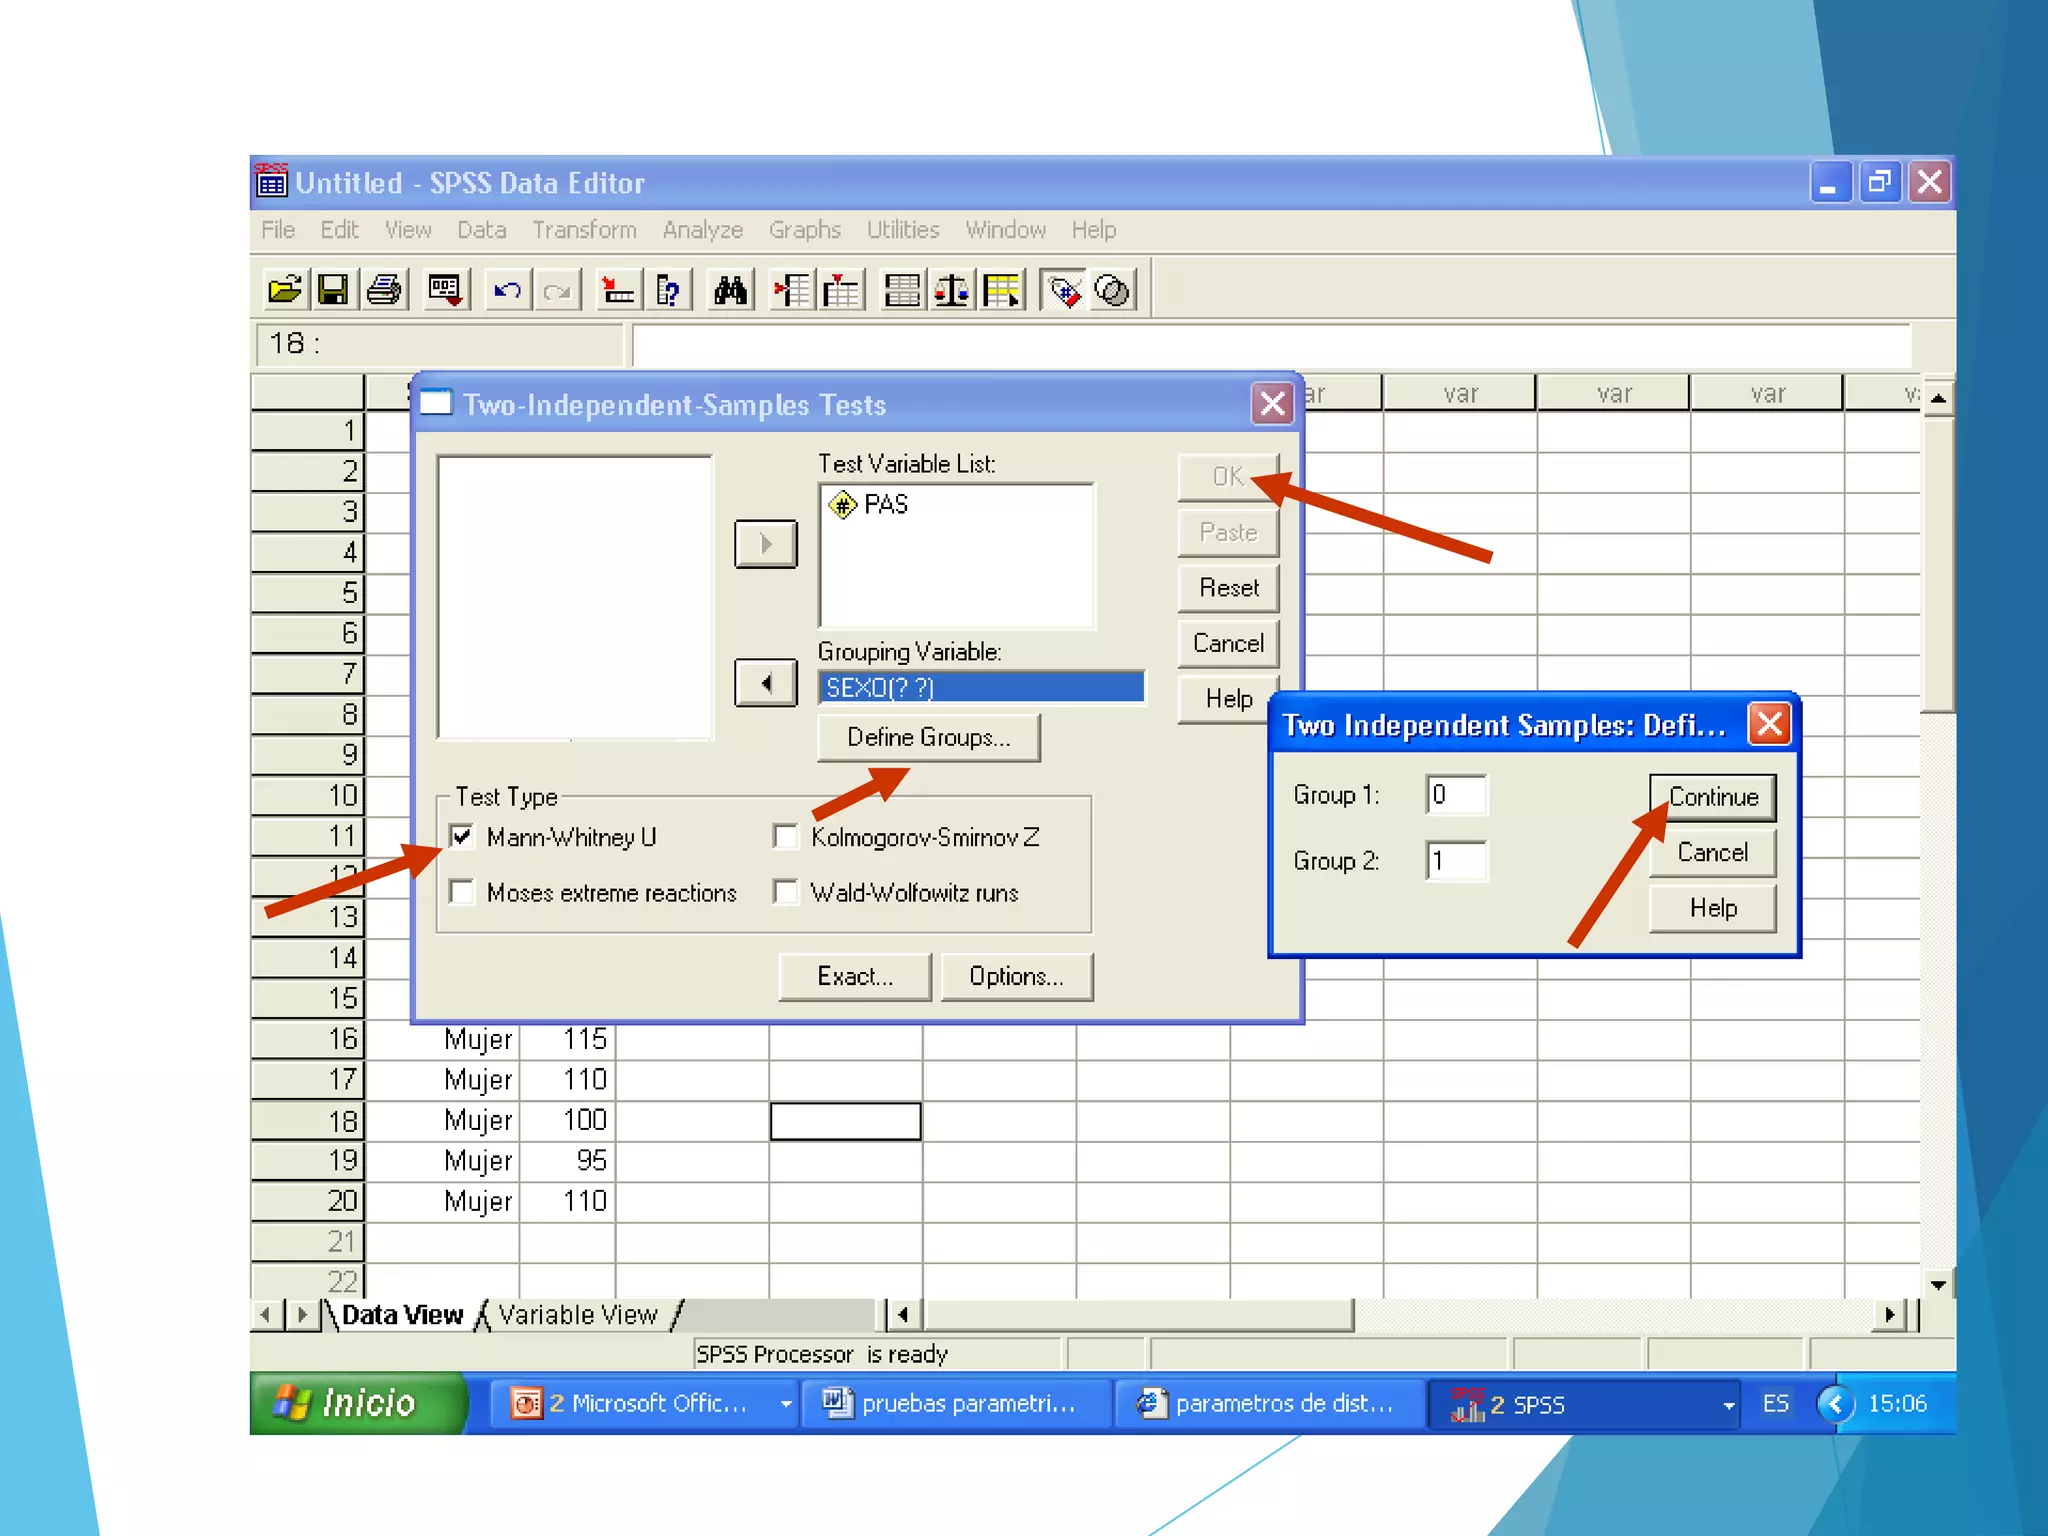Switch to the Variable View tab
The image size is (2048, 1536).
pos(578,1315)
